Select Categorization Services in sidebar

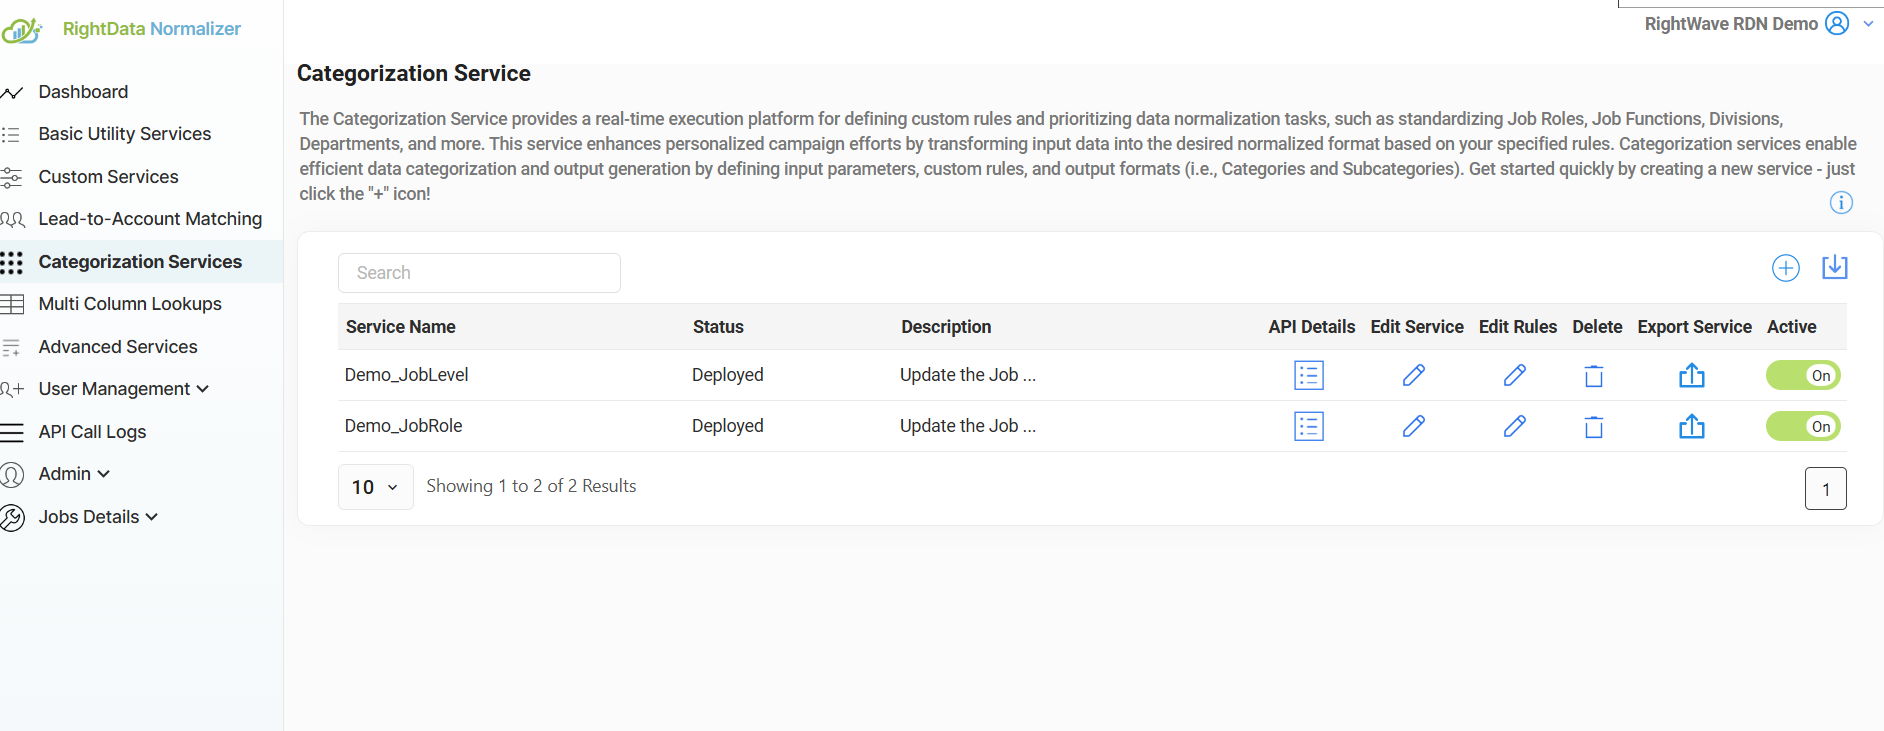click(140, 262)
